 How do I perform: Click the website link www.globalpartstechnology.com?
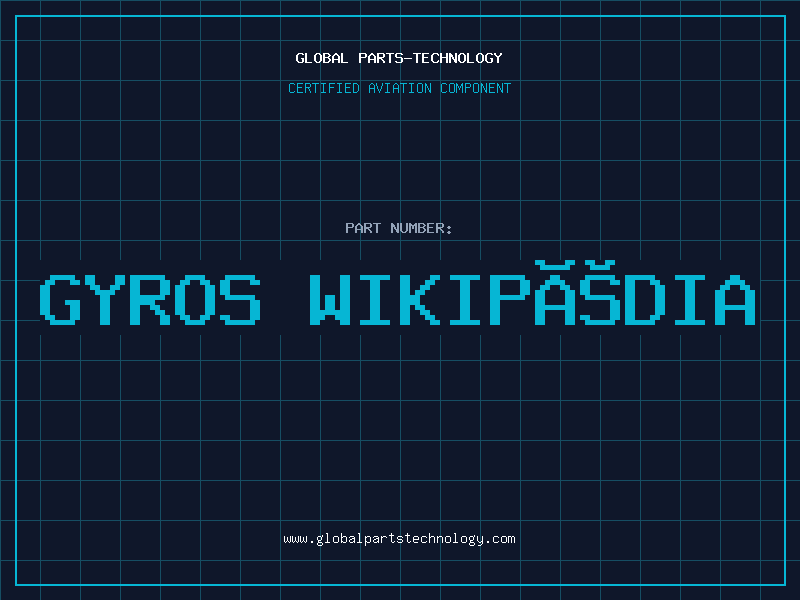point(399,538)
